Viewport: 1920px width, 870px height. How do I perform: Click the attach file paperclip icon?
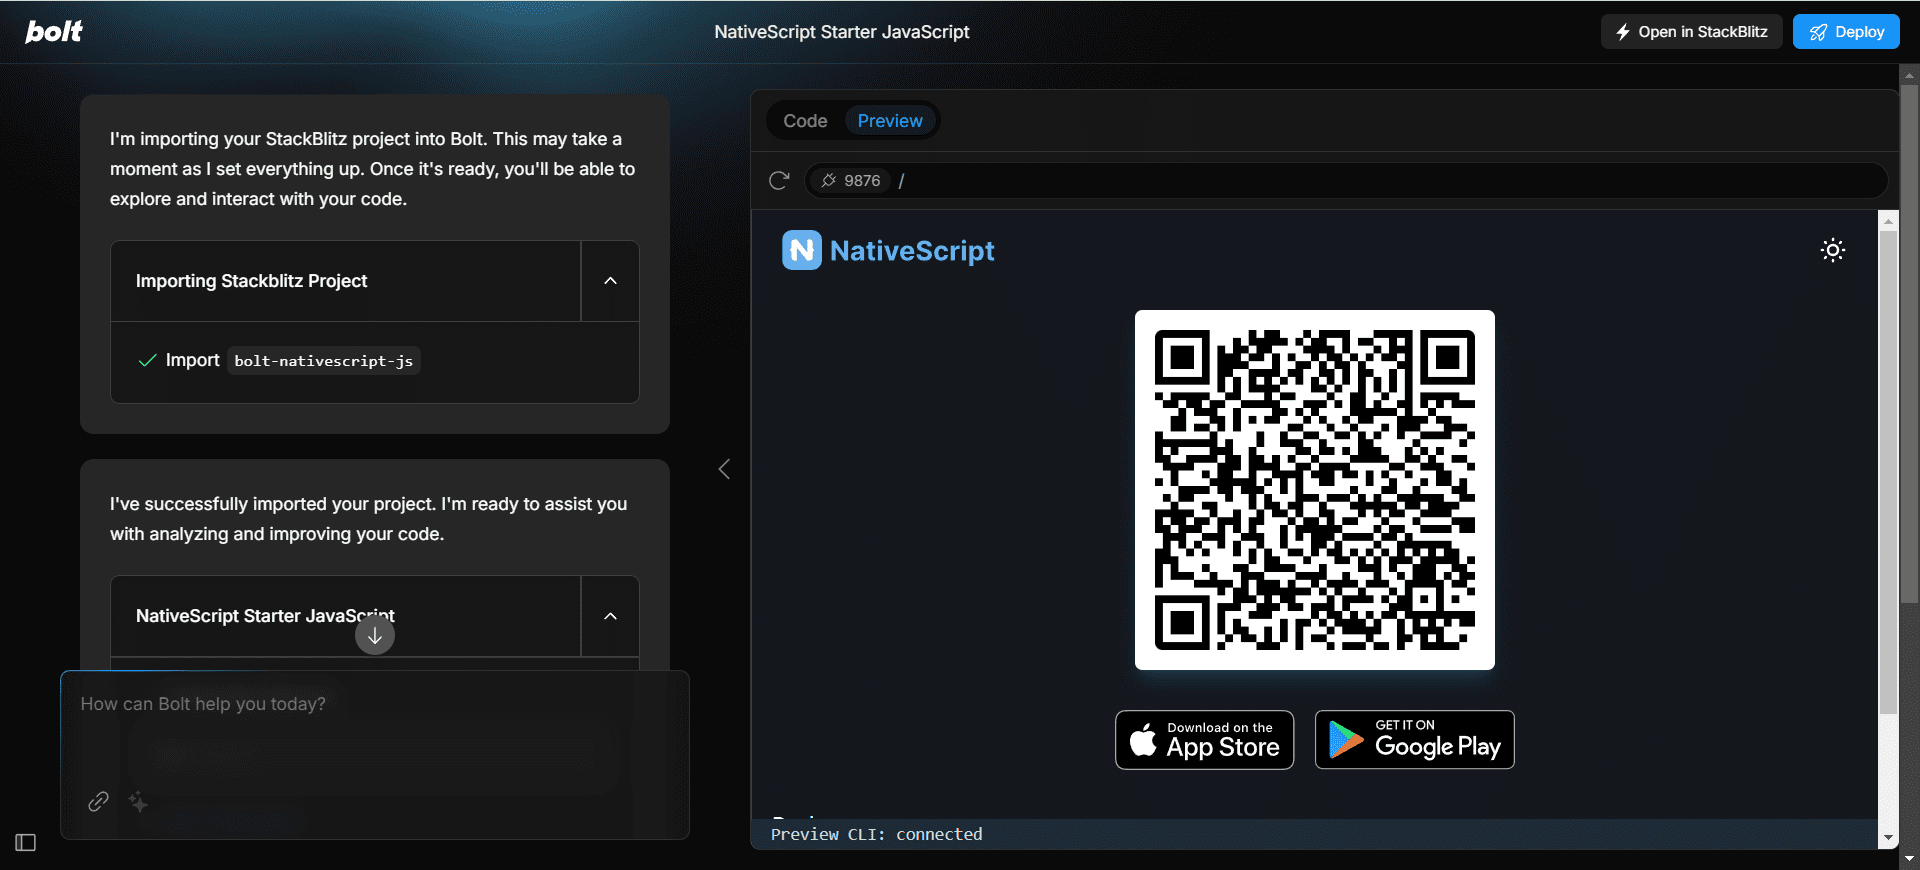point(98,801)
